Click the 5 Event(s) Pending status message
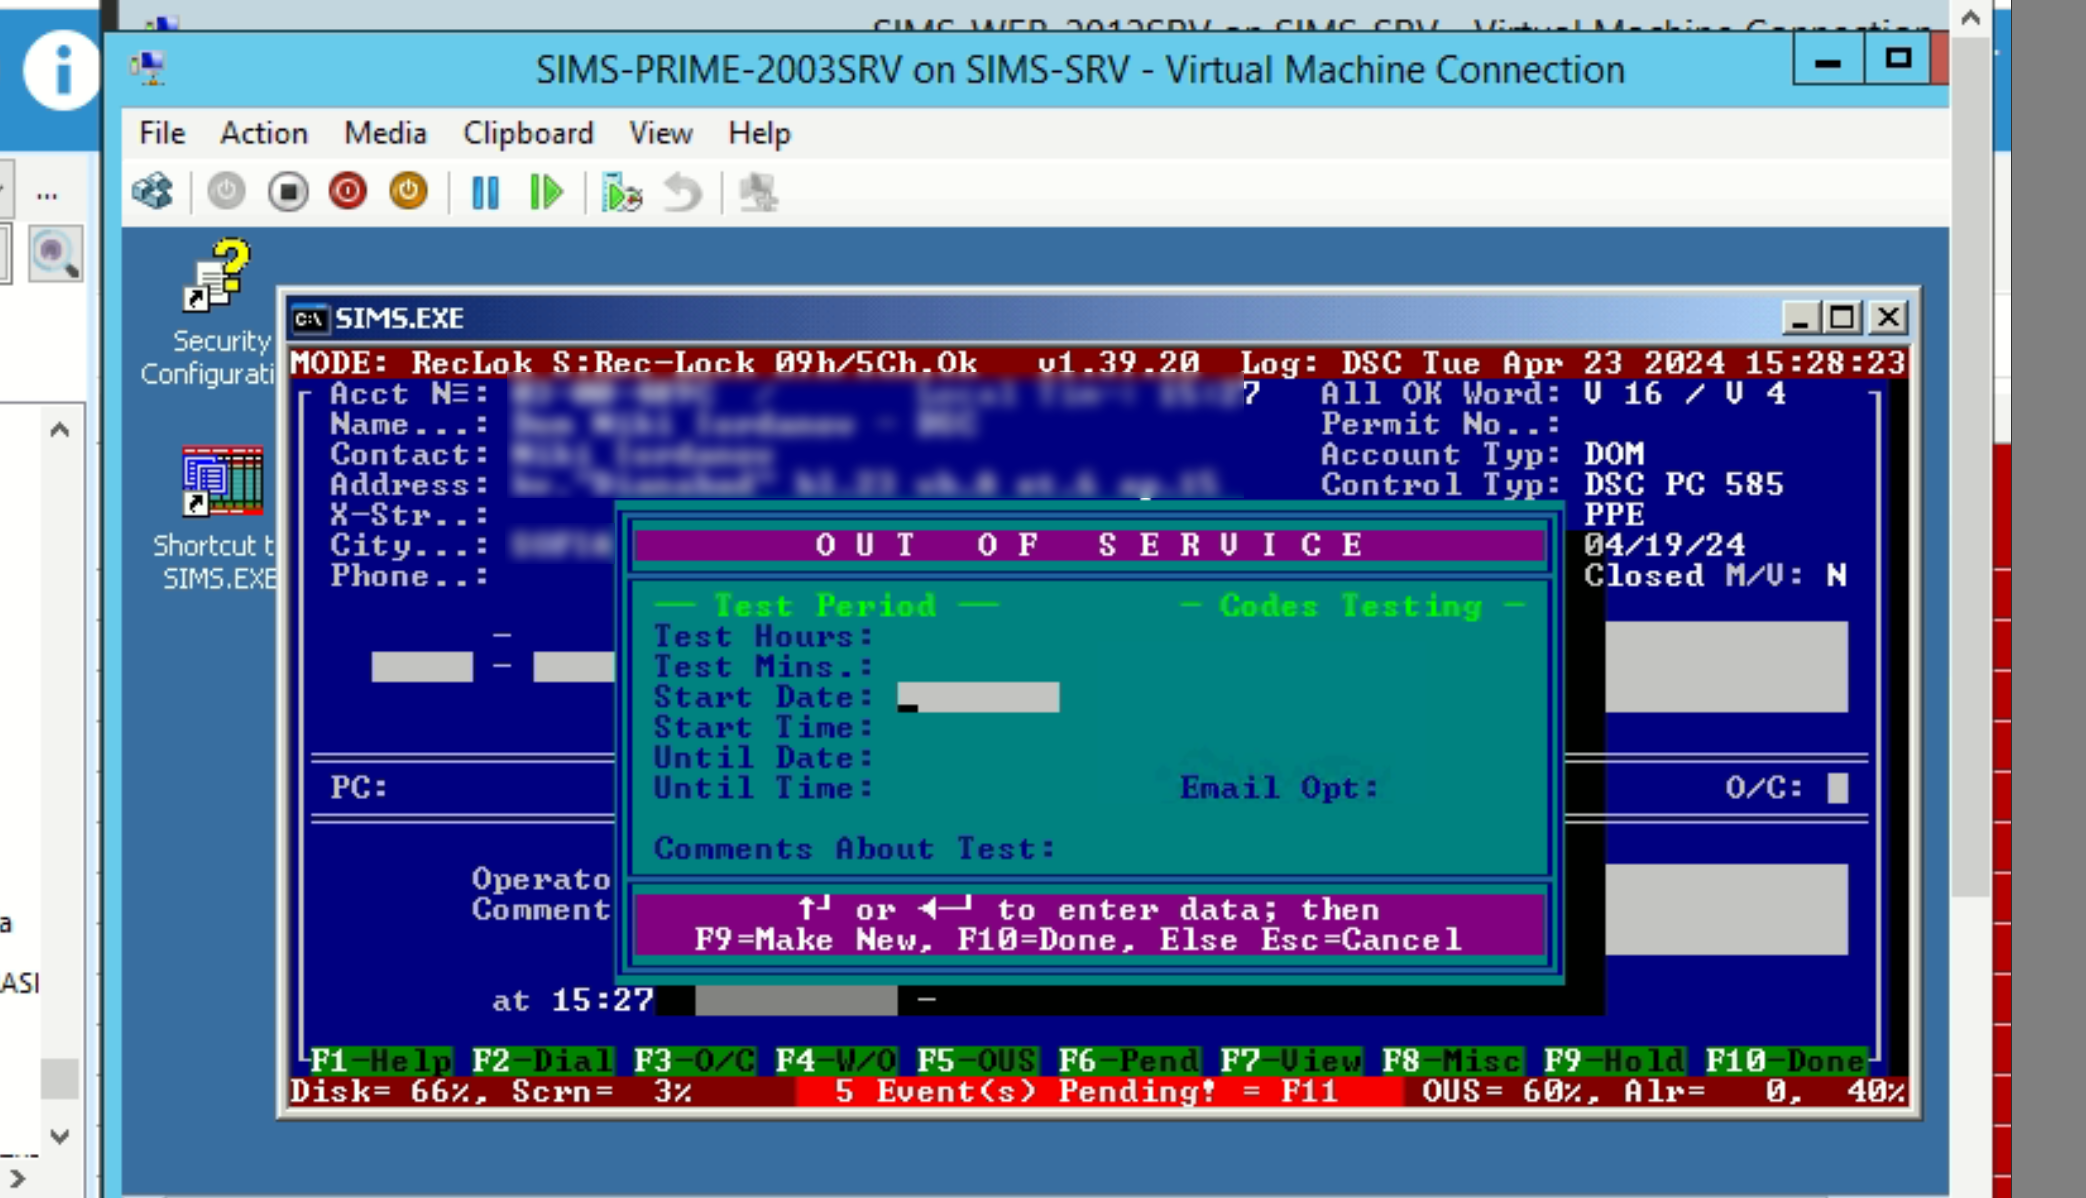2086x1198 pixels. 1086,1091
